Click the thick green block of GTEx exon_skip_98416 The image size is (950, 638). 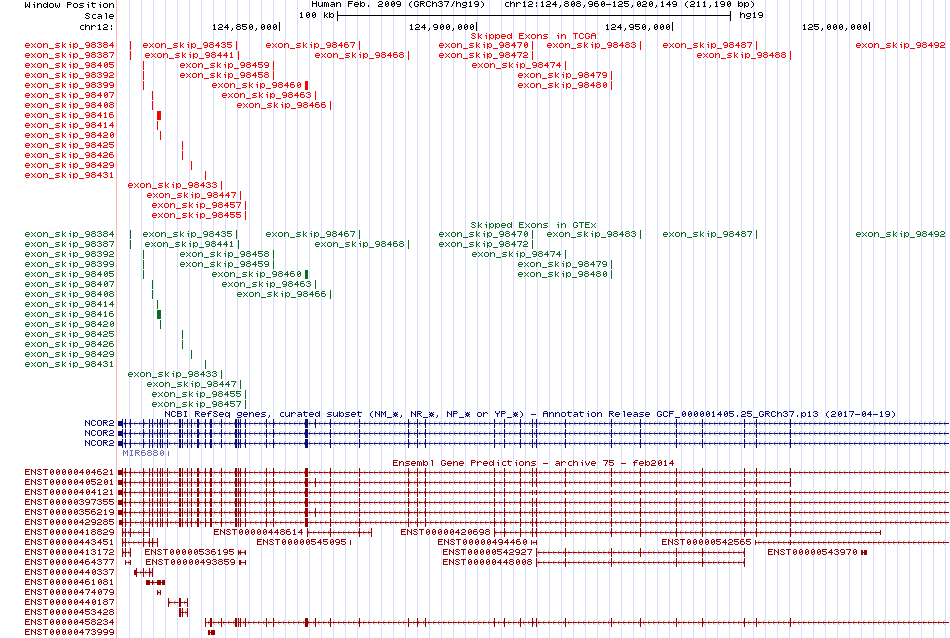tap(159, 314)
